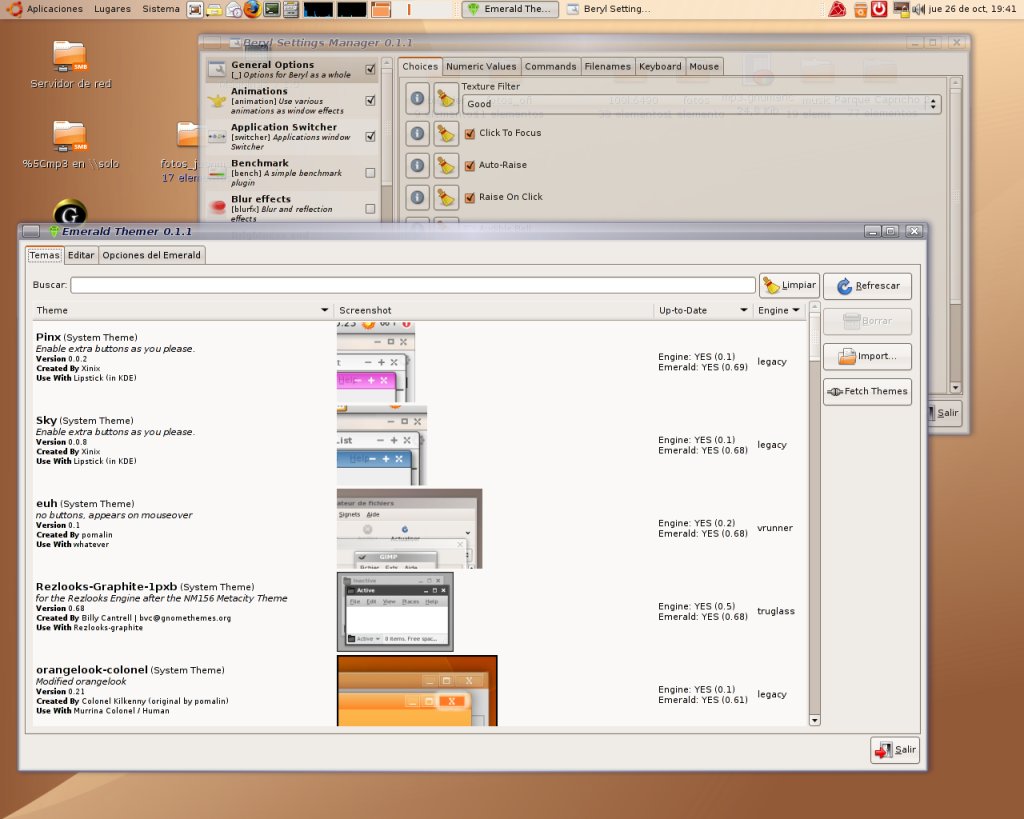Viewport: 1024px width, 819px height.
Task: Switch to the Temas tab
Action: pos(44,255)
